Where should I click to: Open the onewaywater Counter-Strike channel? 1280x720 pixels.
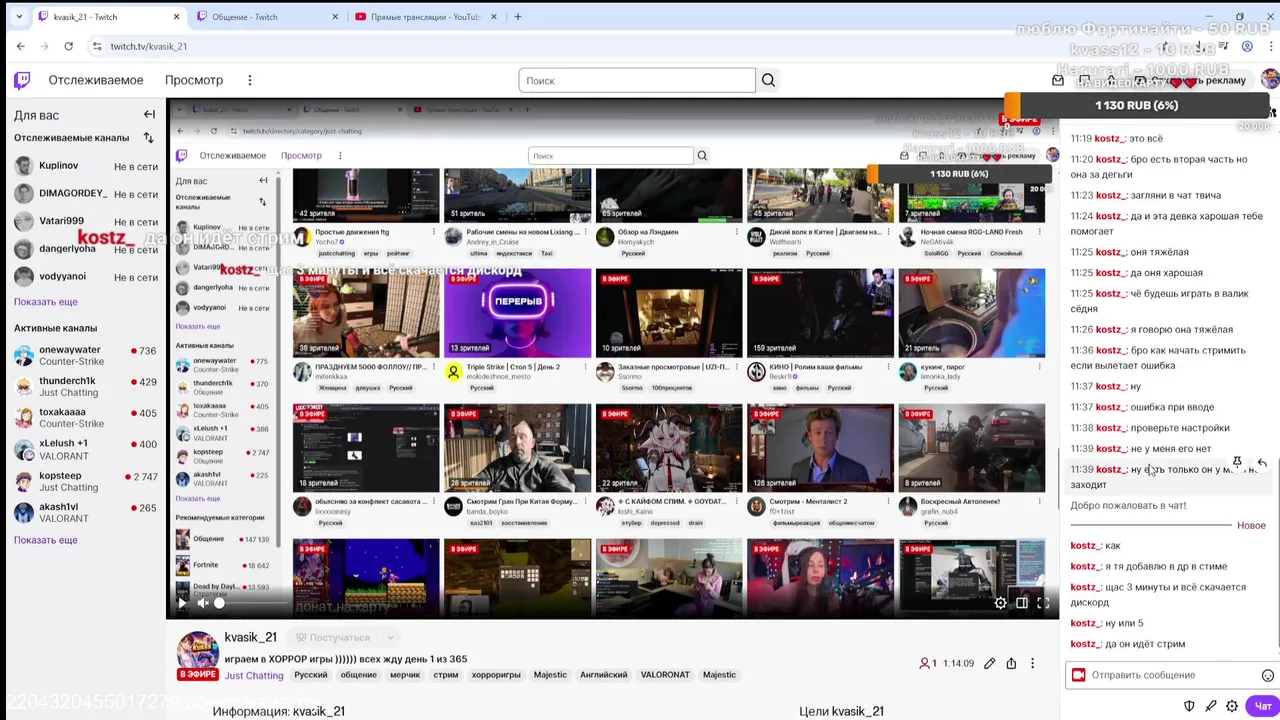(x=86, y=356)
